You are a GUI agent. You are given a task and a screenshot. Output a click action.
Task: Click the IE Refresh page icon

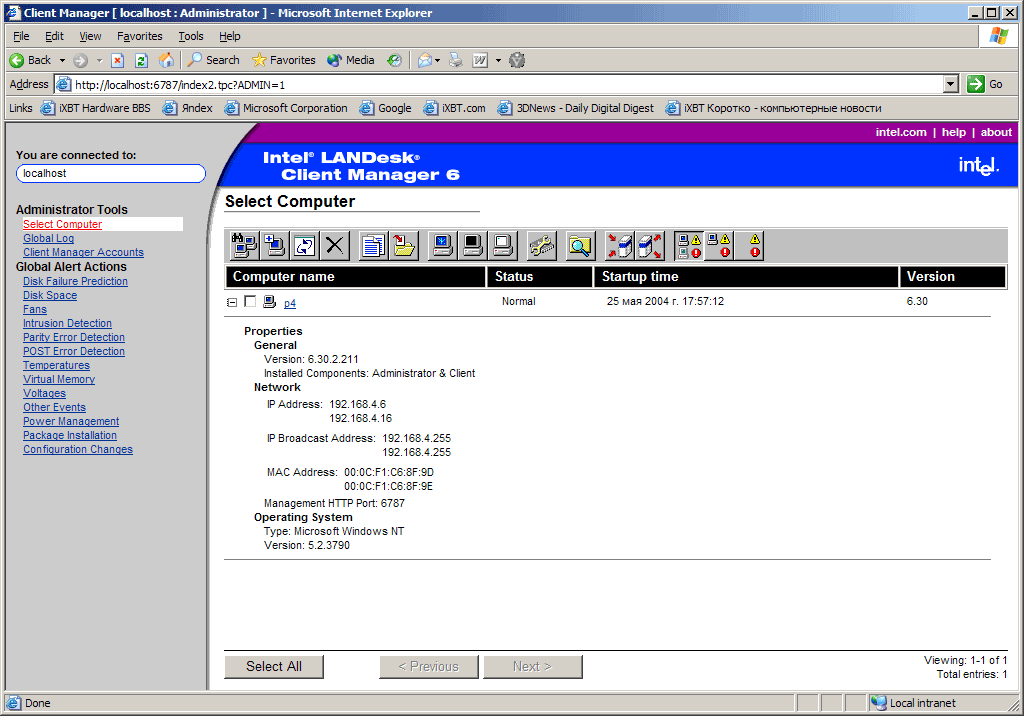click(x=141, y=61)
